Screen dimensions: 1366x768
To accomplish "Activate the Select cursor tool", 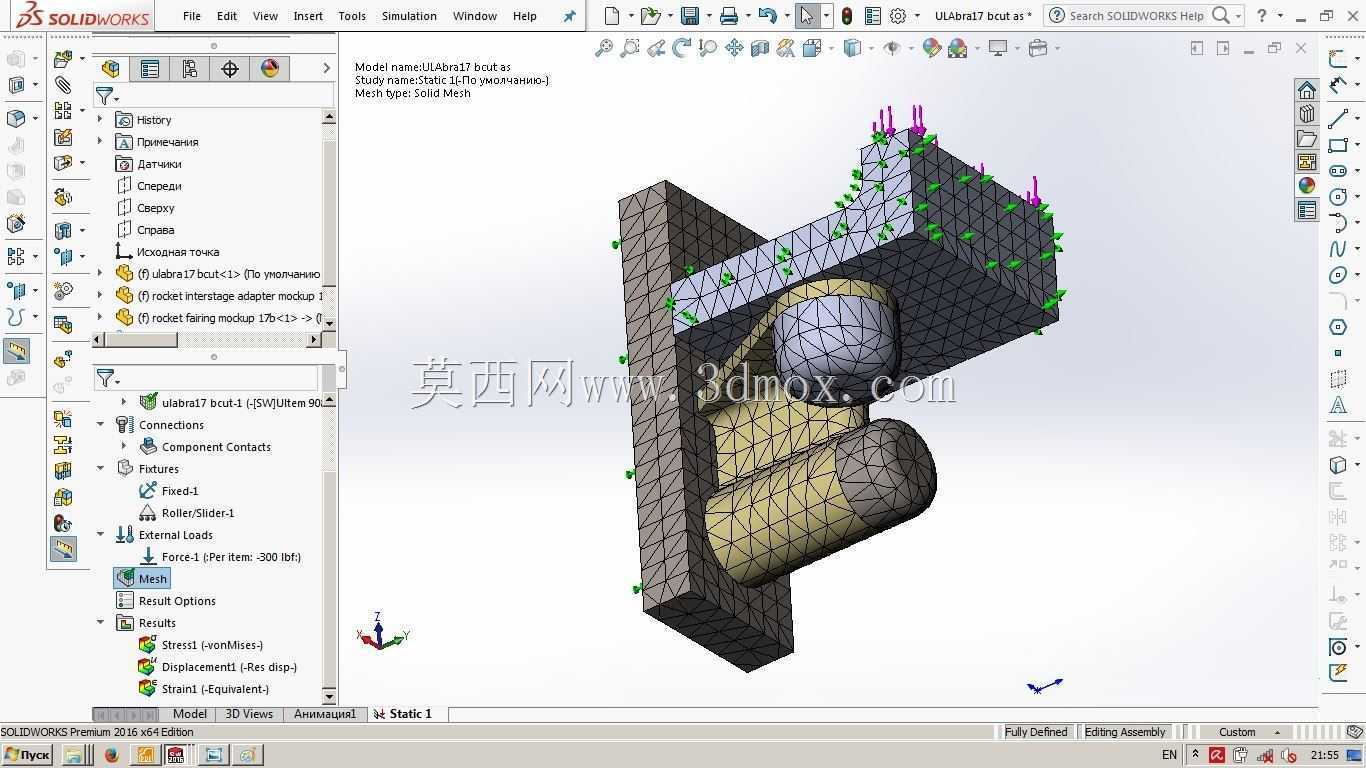I will (x=806, y=16).
